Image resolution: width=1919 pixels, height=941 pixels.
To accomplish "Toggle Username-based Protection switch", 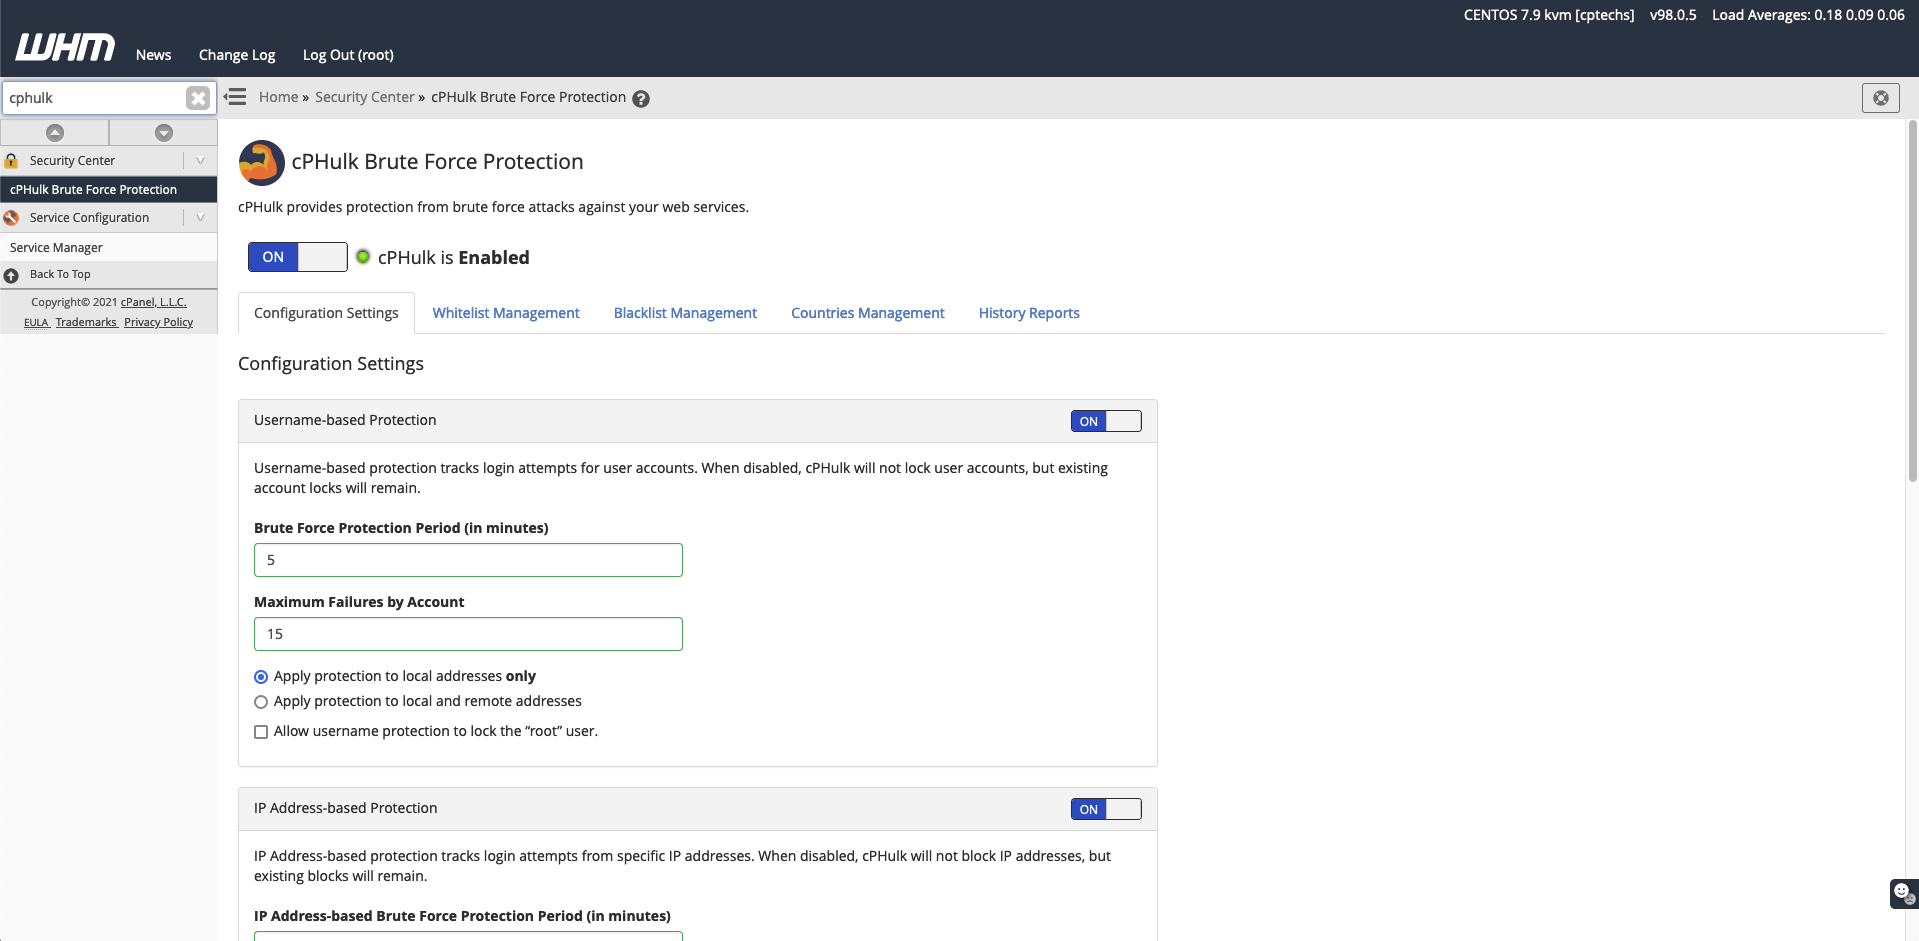I will click(x=1106, y=421).
